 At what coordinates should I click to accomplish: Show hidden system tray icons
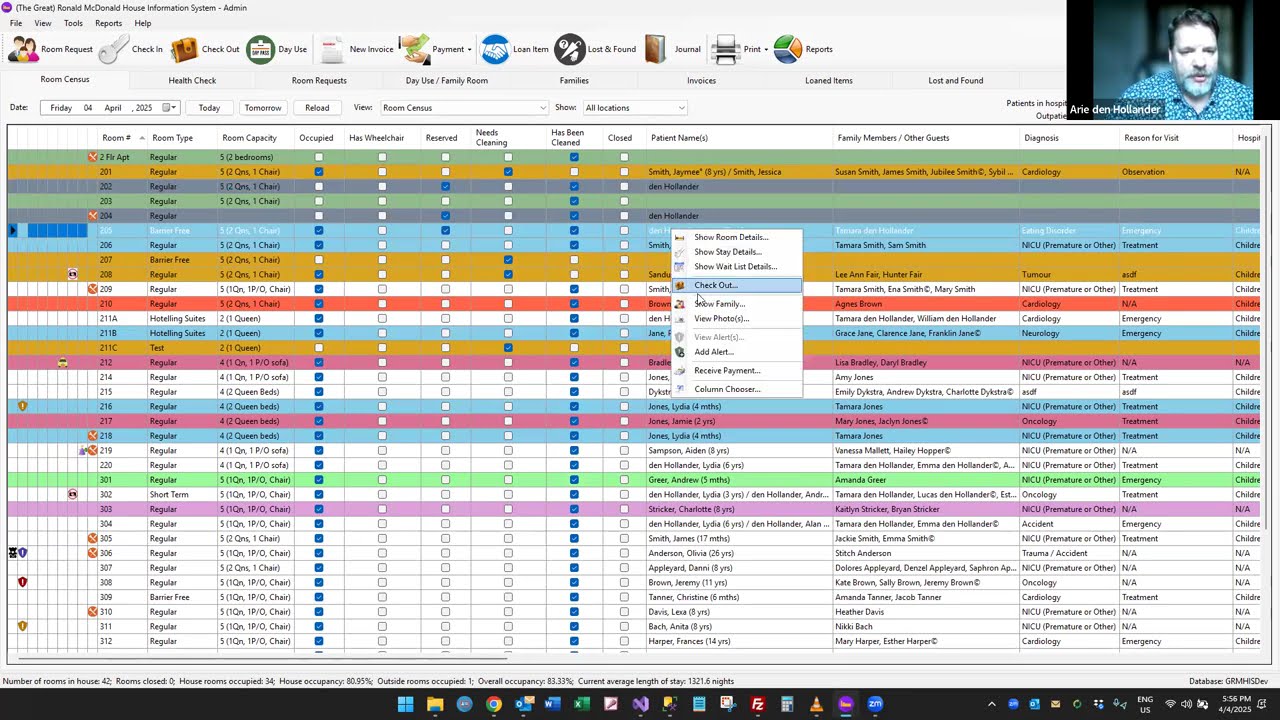click(992, 704)
